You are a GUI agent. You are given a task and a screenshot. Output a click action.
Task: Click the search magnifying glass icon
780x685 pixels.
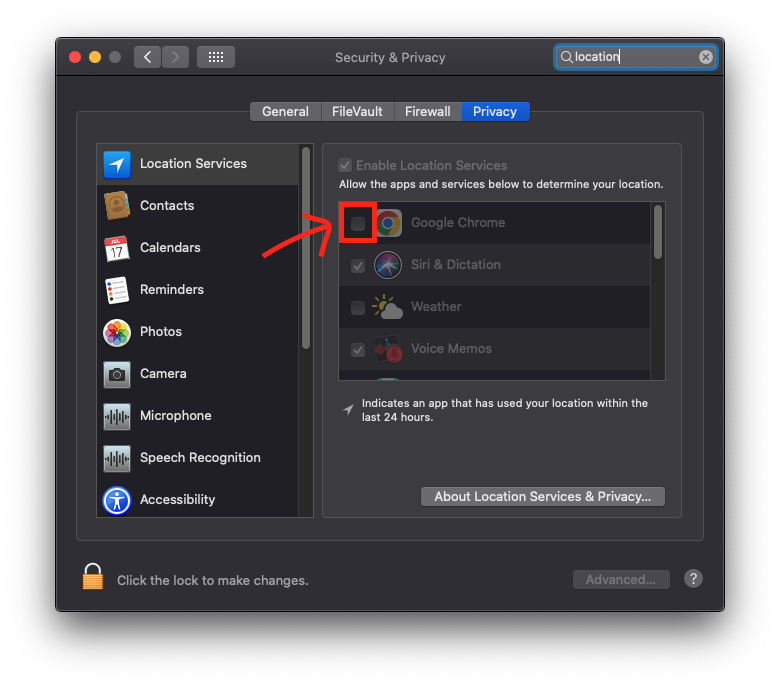tap(567, 57)
